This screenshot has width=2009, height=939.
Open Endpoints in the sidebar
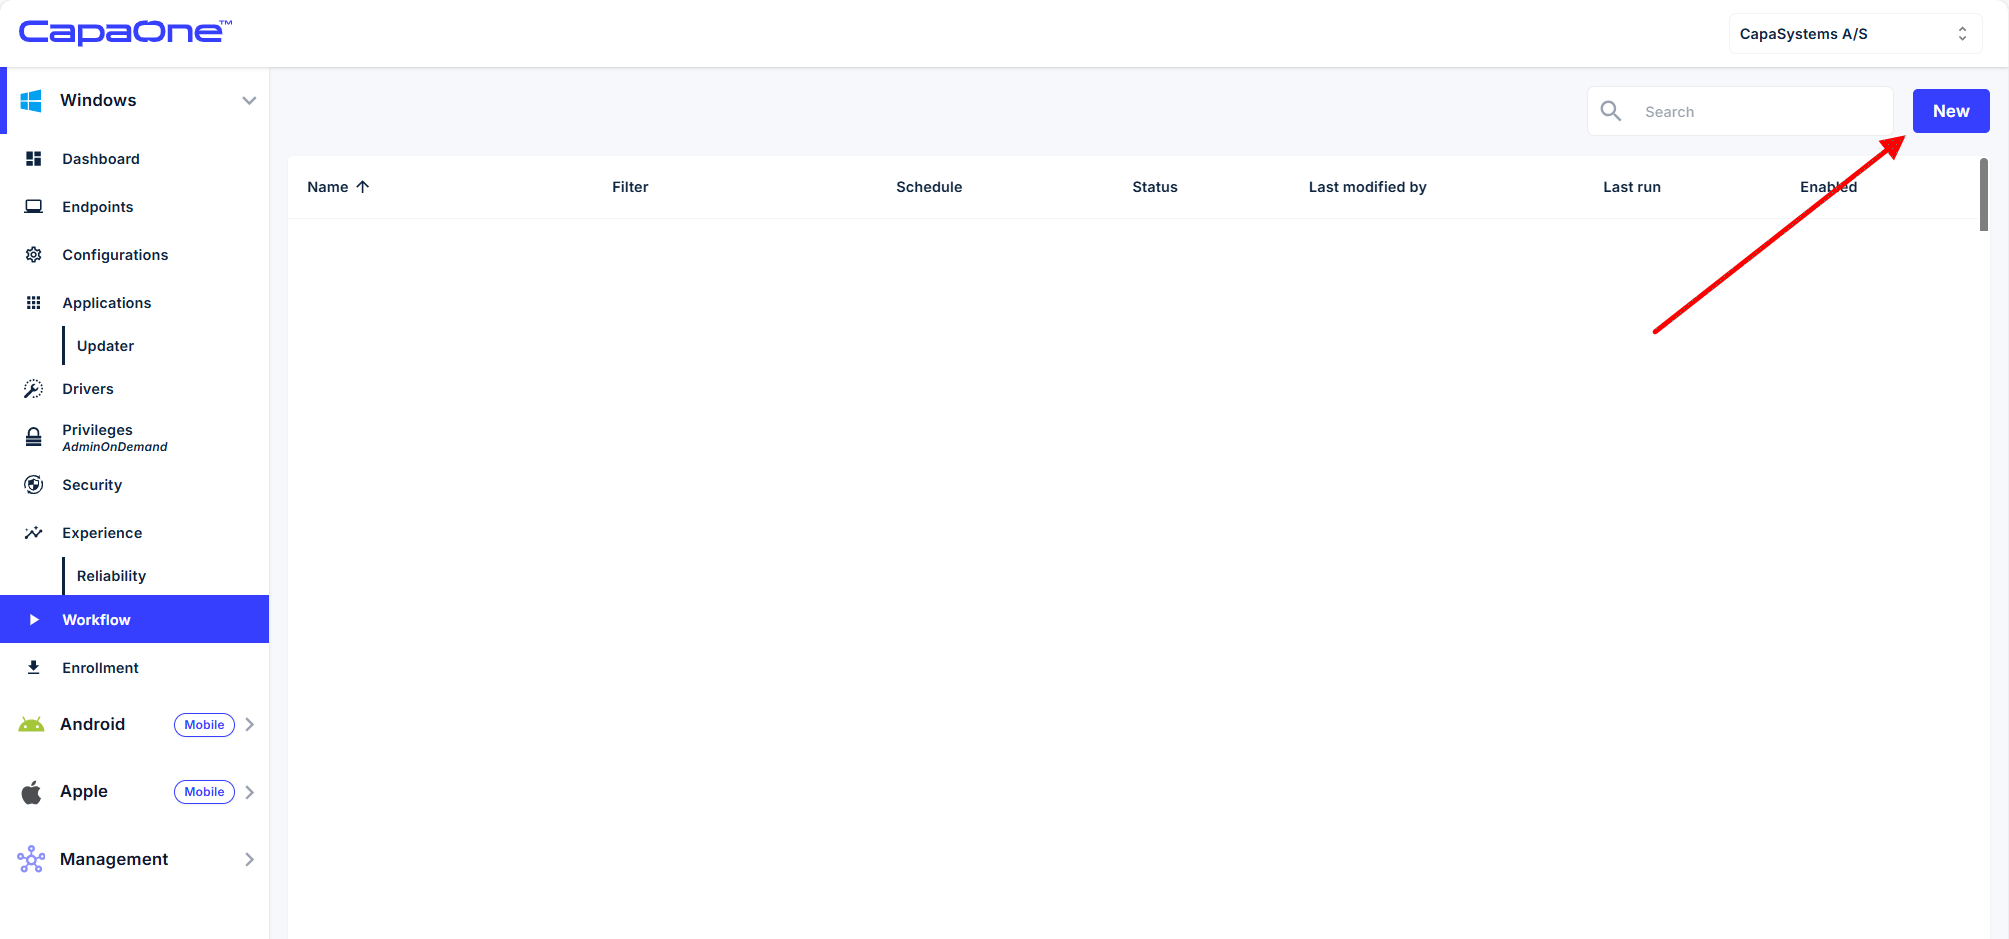pyautogui.click(x=97, y=207)
